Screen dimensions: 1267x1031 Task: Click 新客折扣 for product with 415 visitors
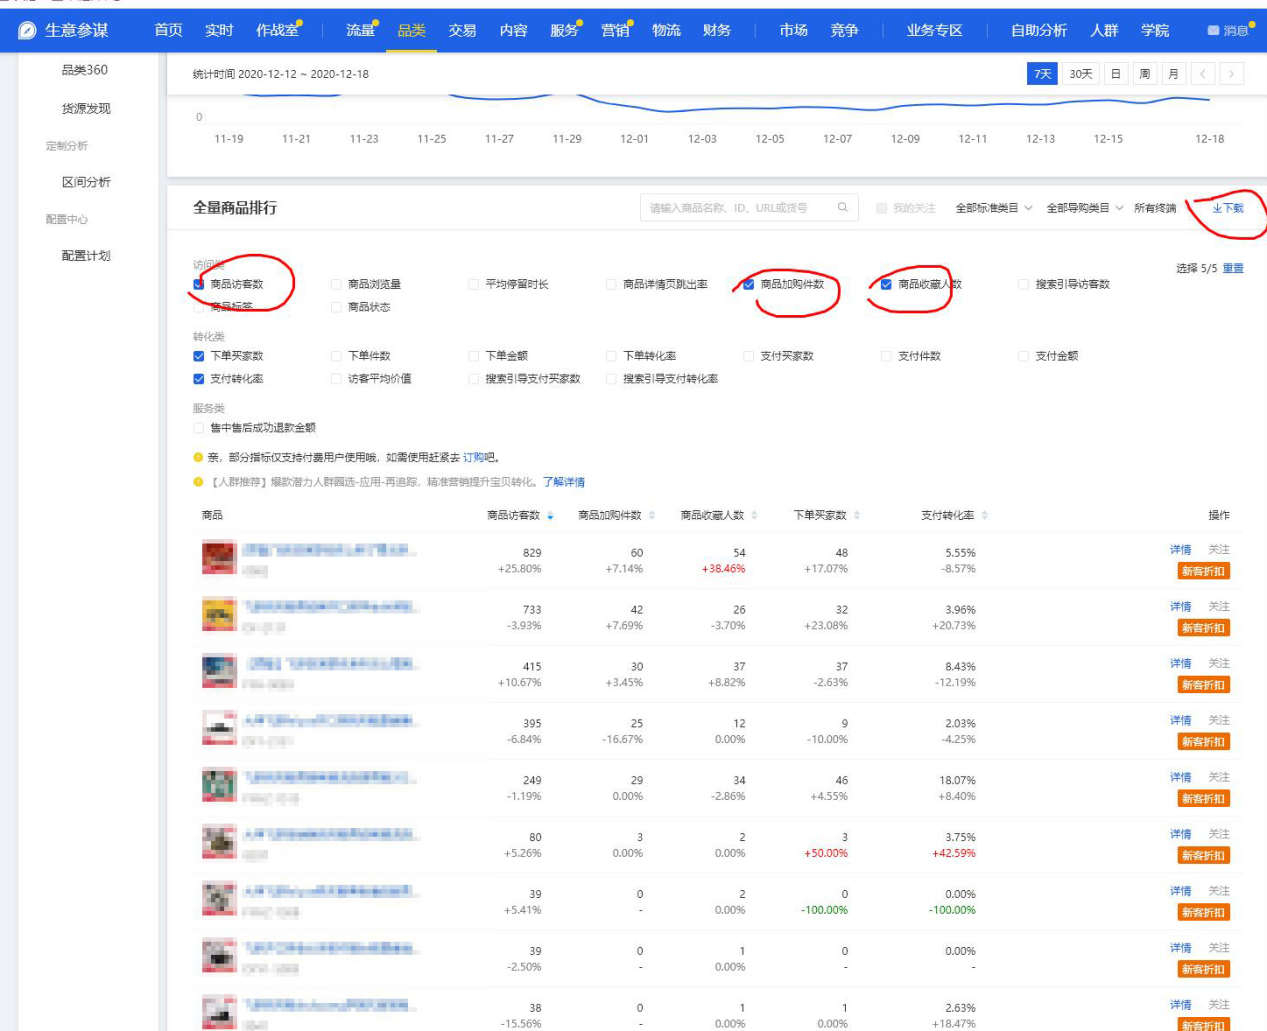(x=1203, y=685)
